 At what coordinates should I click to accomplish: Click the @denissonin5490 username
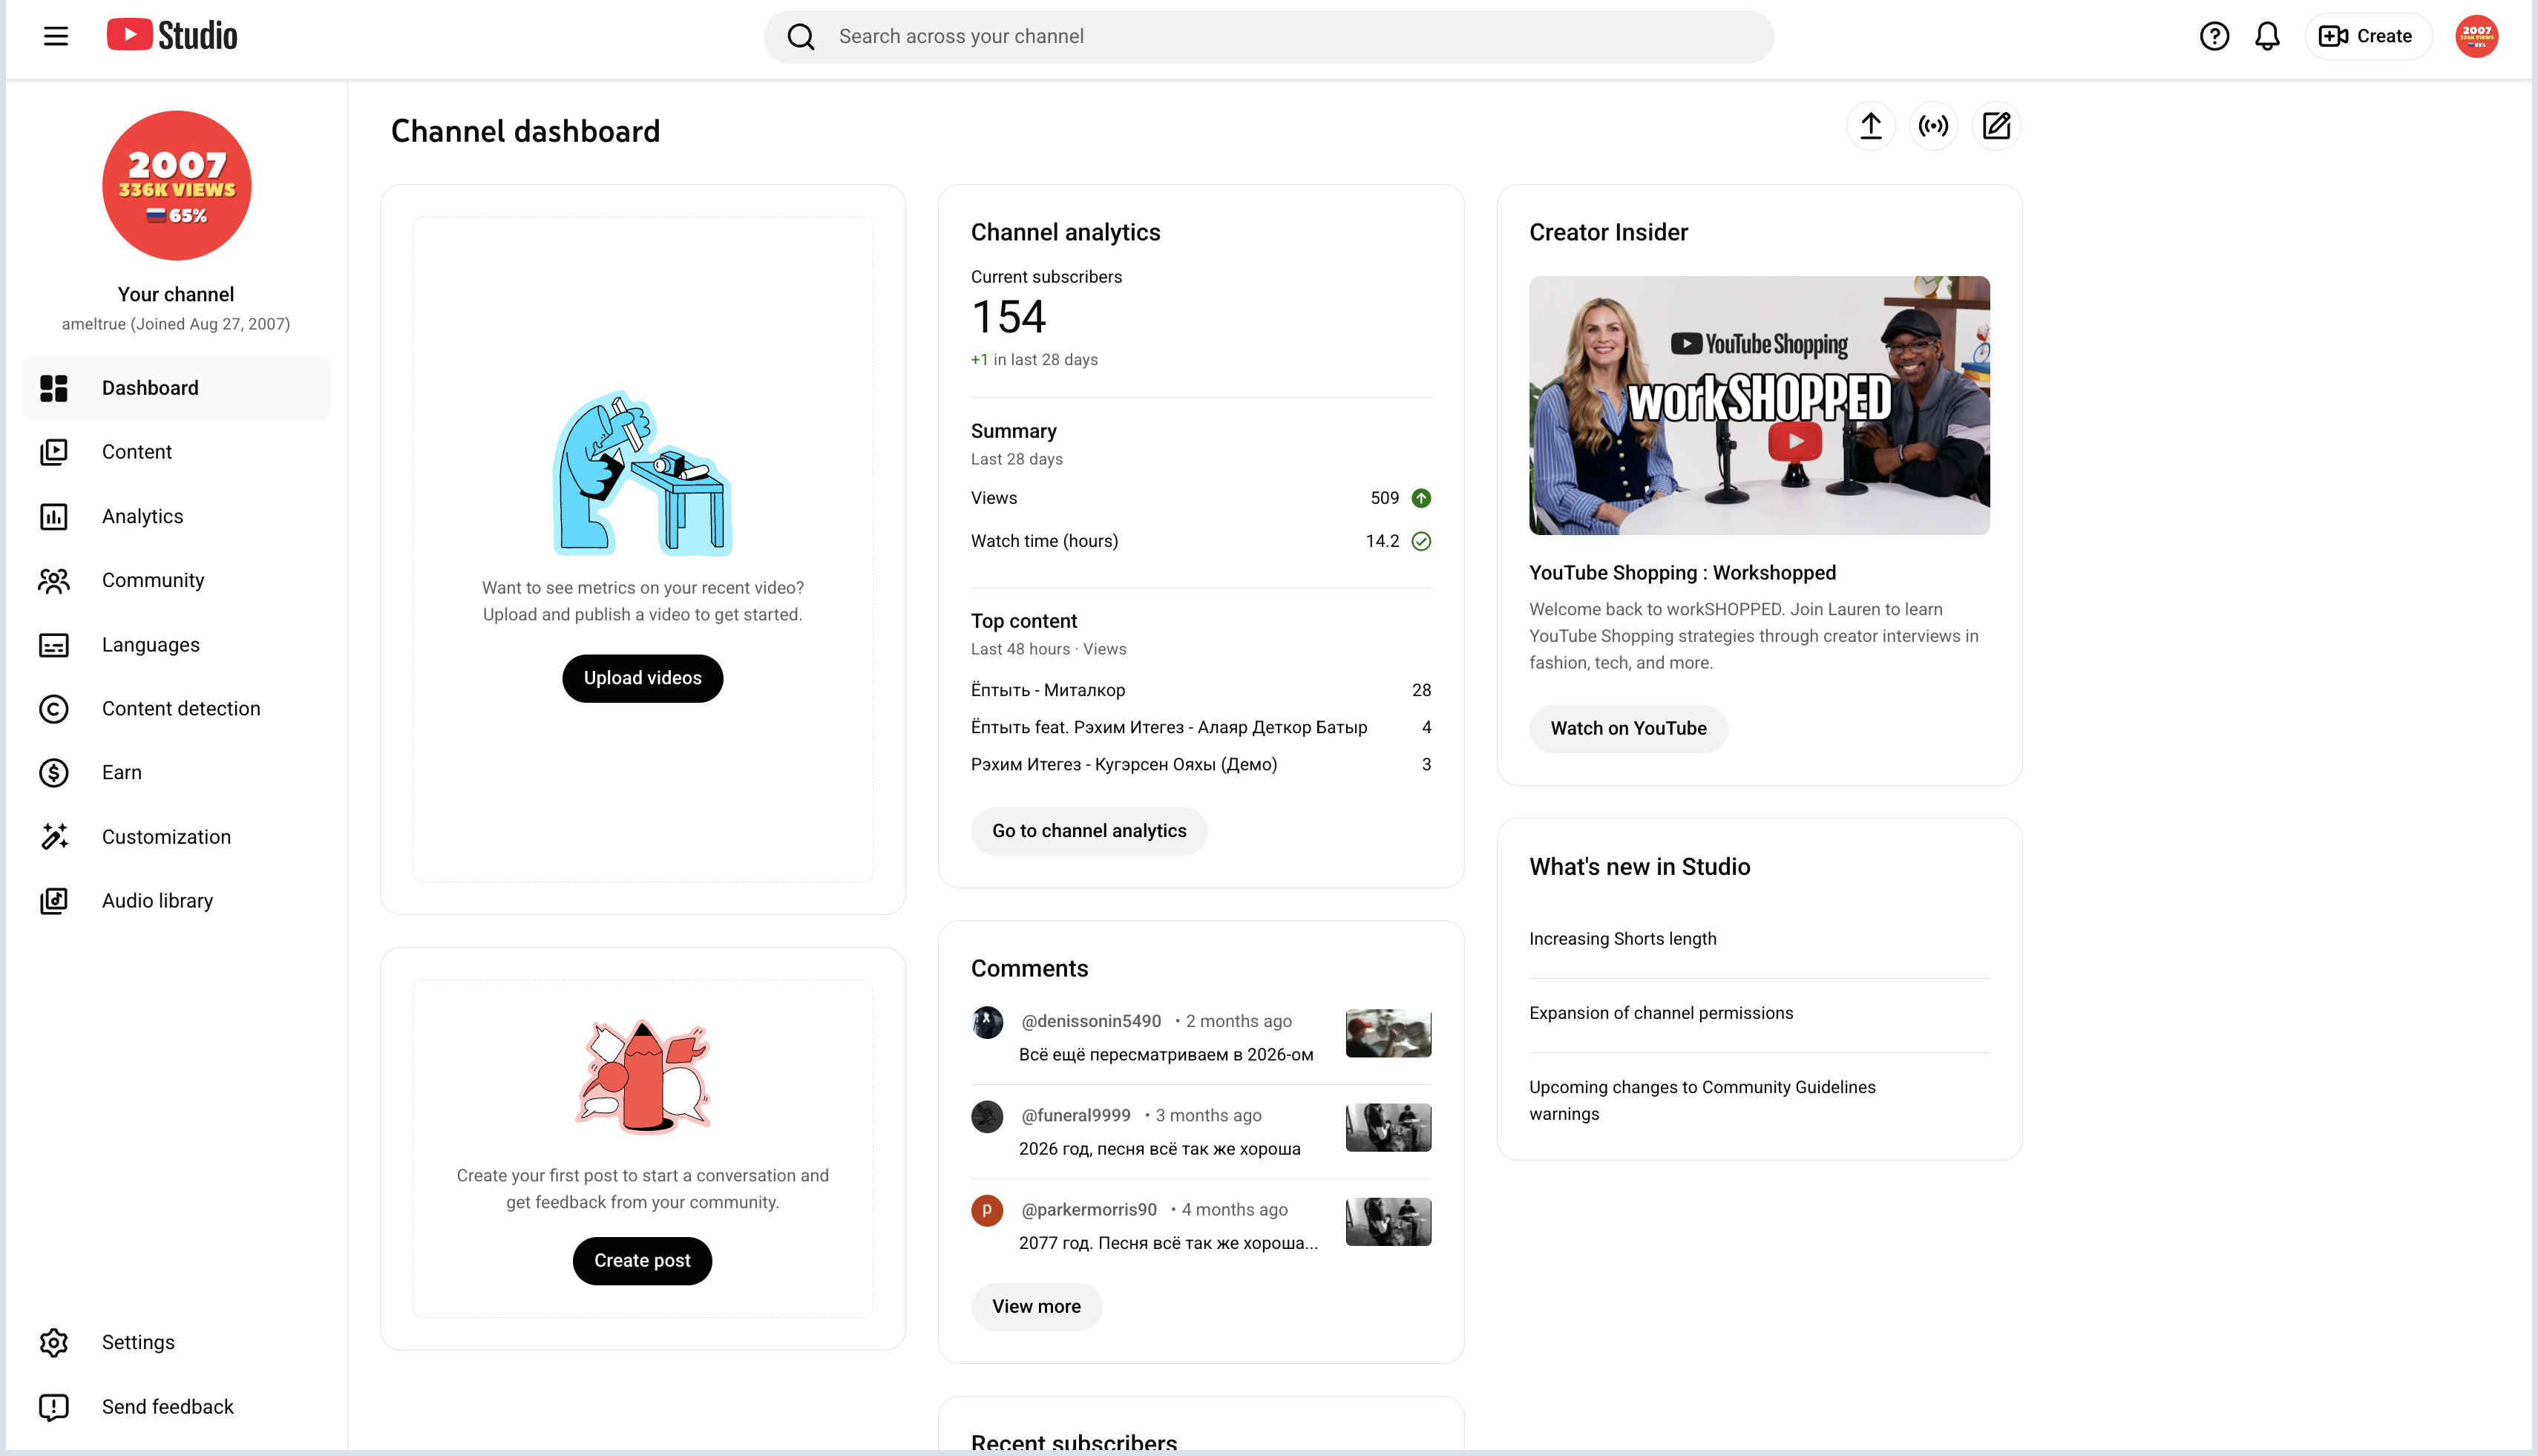pyautogui.click(x=1090, y=1021)
